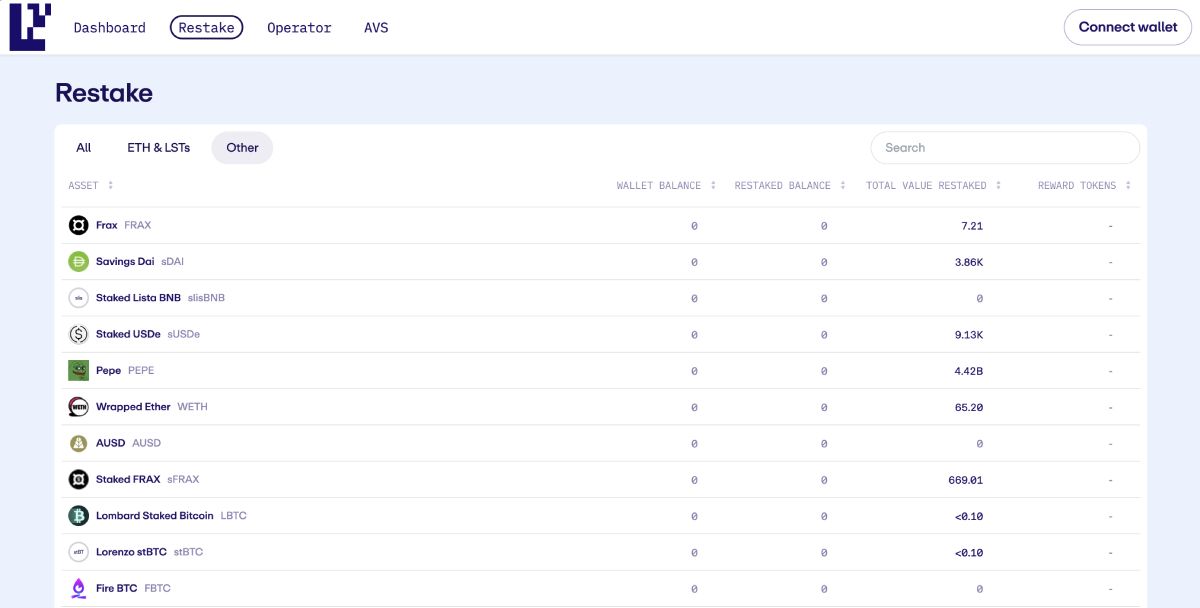Open the Dashboard page

[x=110, y=28]
